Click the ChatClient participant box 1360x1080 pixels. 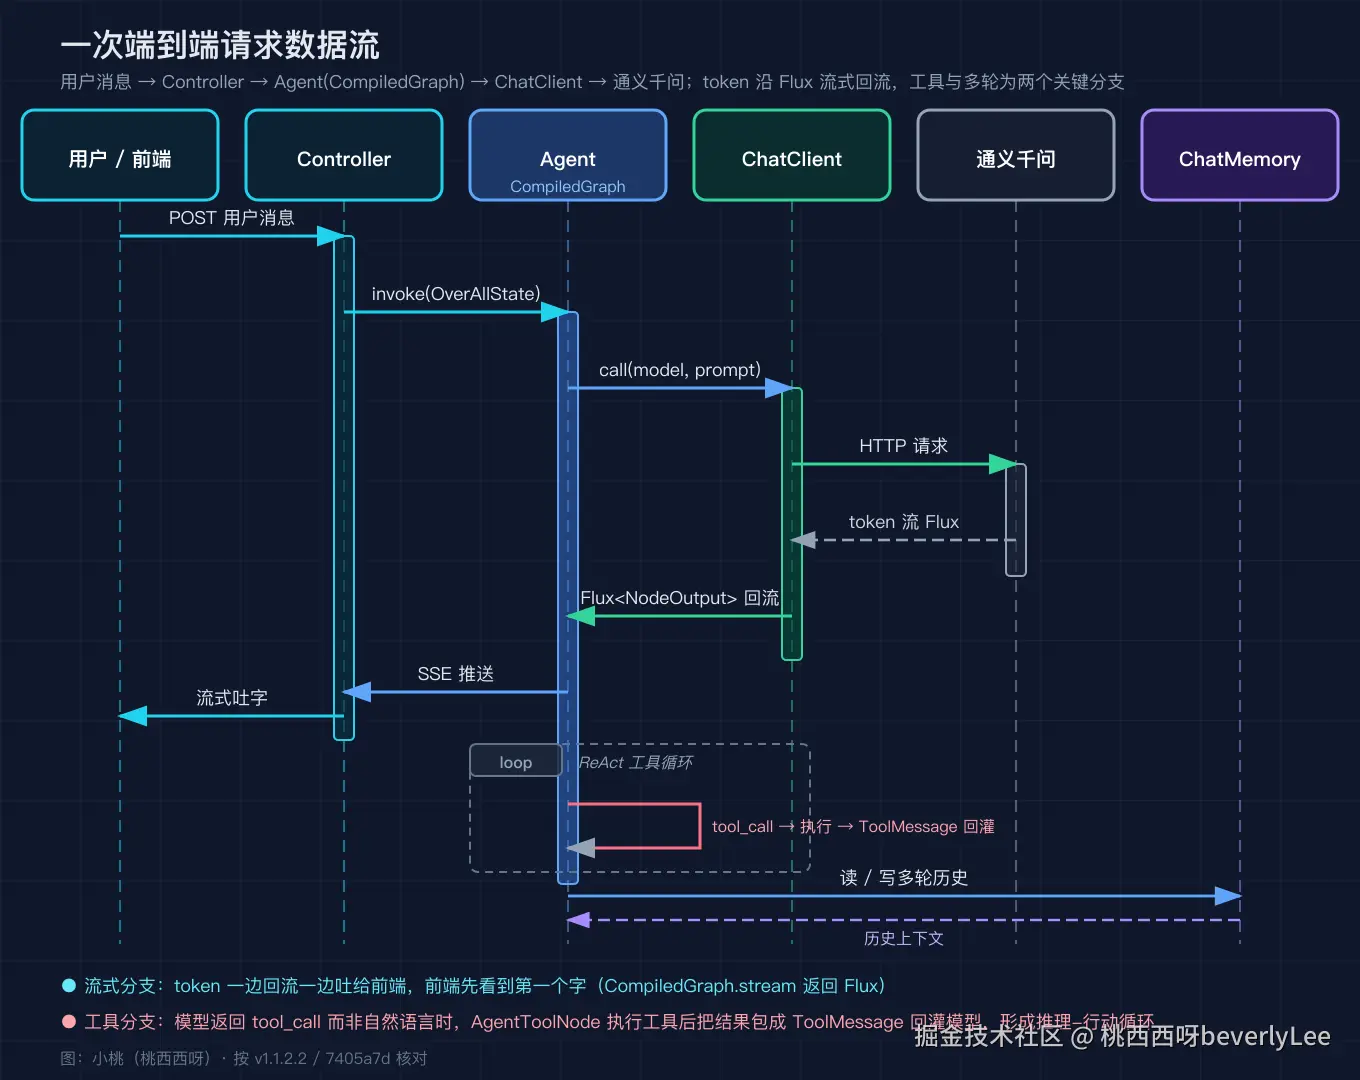click(x=792, y=155)
